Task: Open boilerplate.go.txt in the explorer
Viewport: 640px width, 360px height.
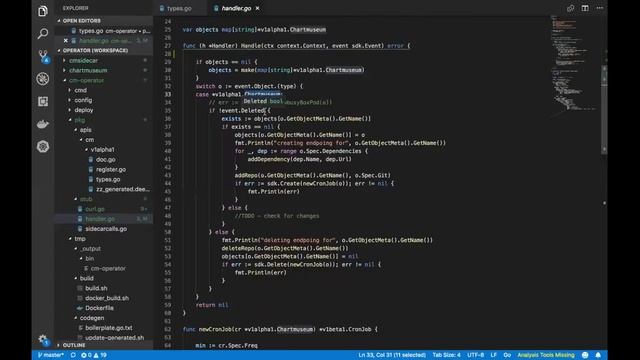Action: click(x=109, y=328)
